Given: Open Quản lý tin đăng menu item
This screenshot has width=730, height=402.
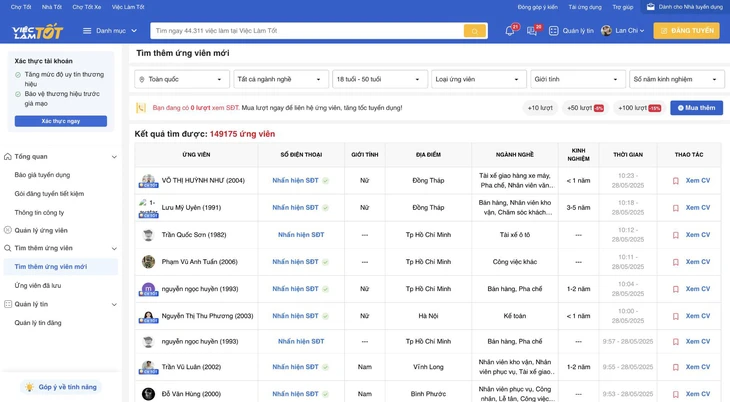Looking at the screenshot, I should (38, 323).
